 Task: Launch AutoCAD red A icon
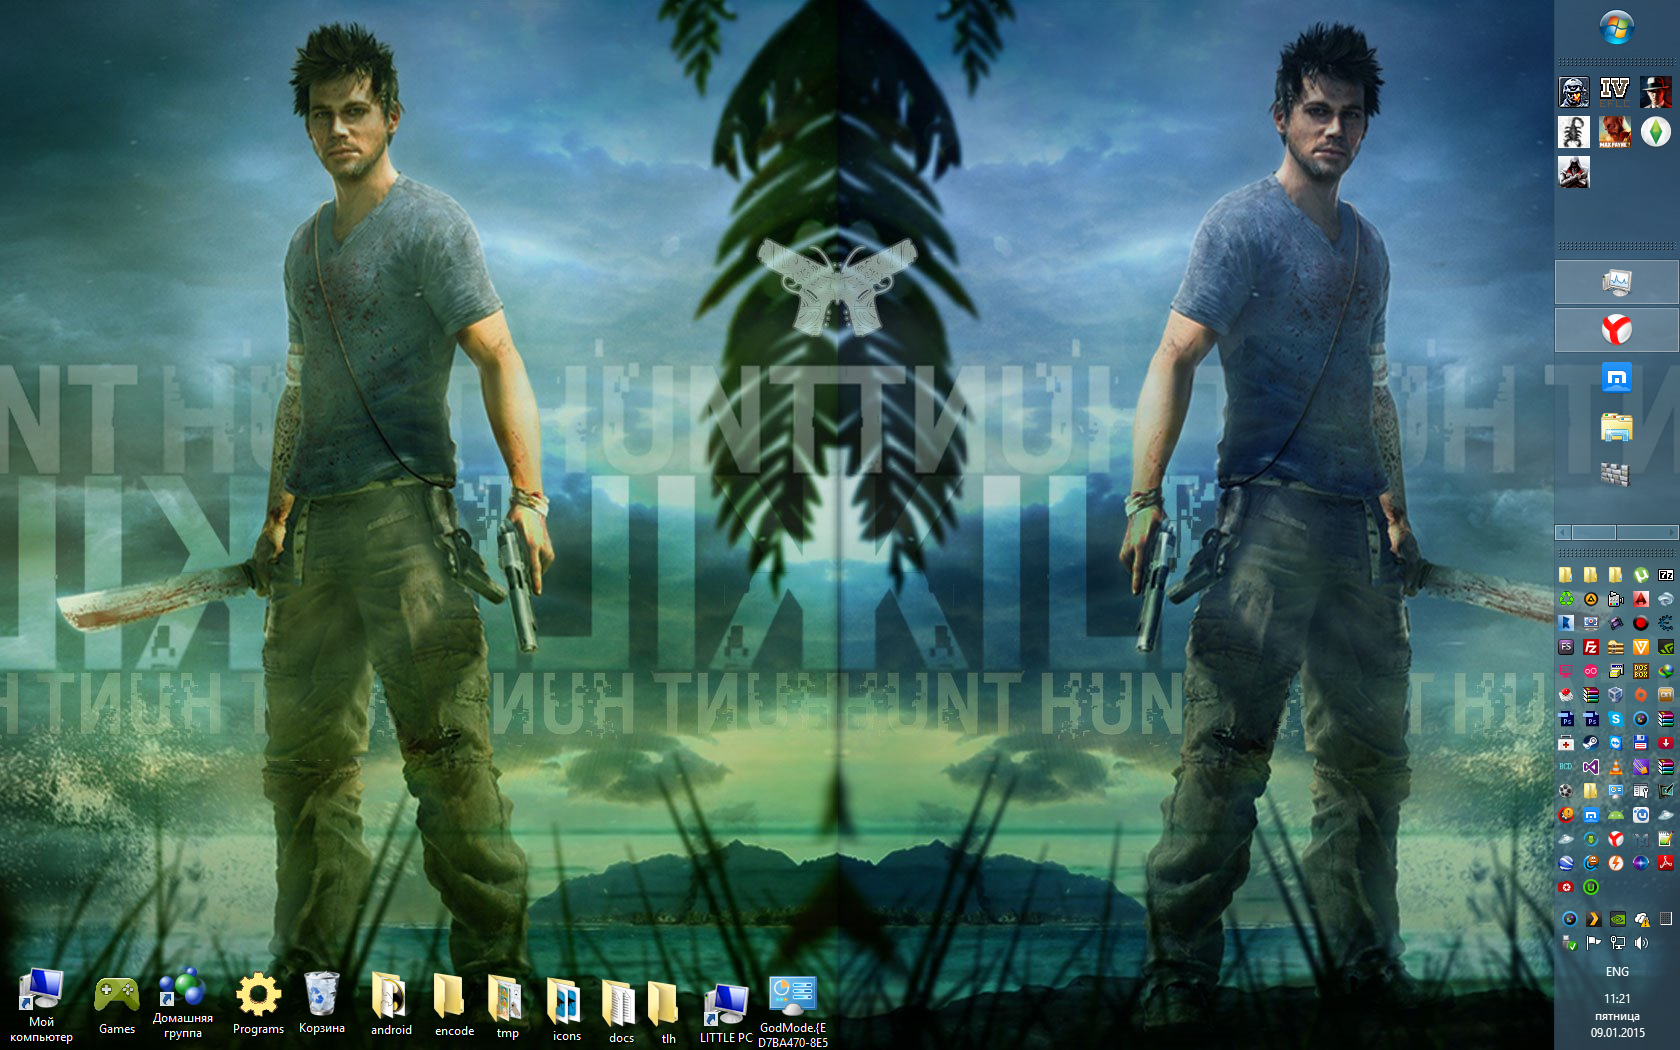point(1641,598)
